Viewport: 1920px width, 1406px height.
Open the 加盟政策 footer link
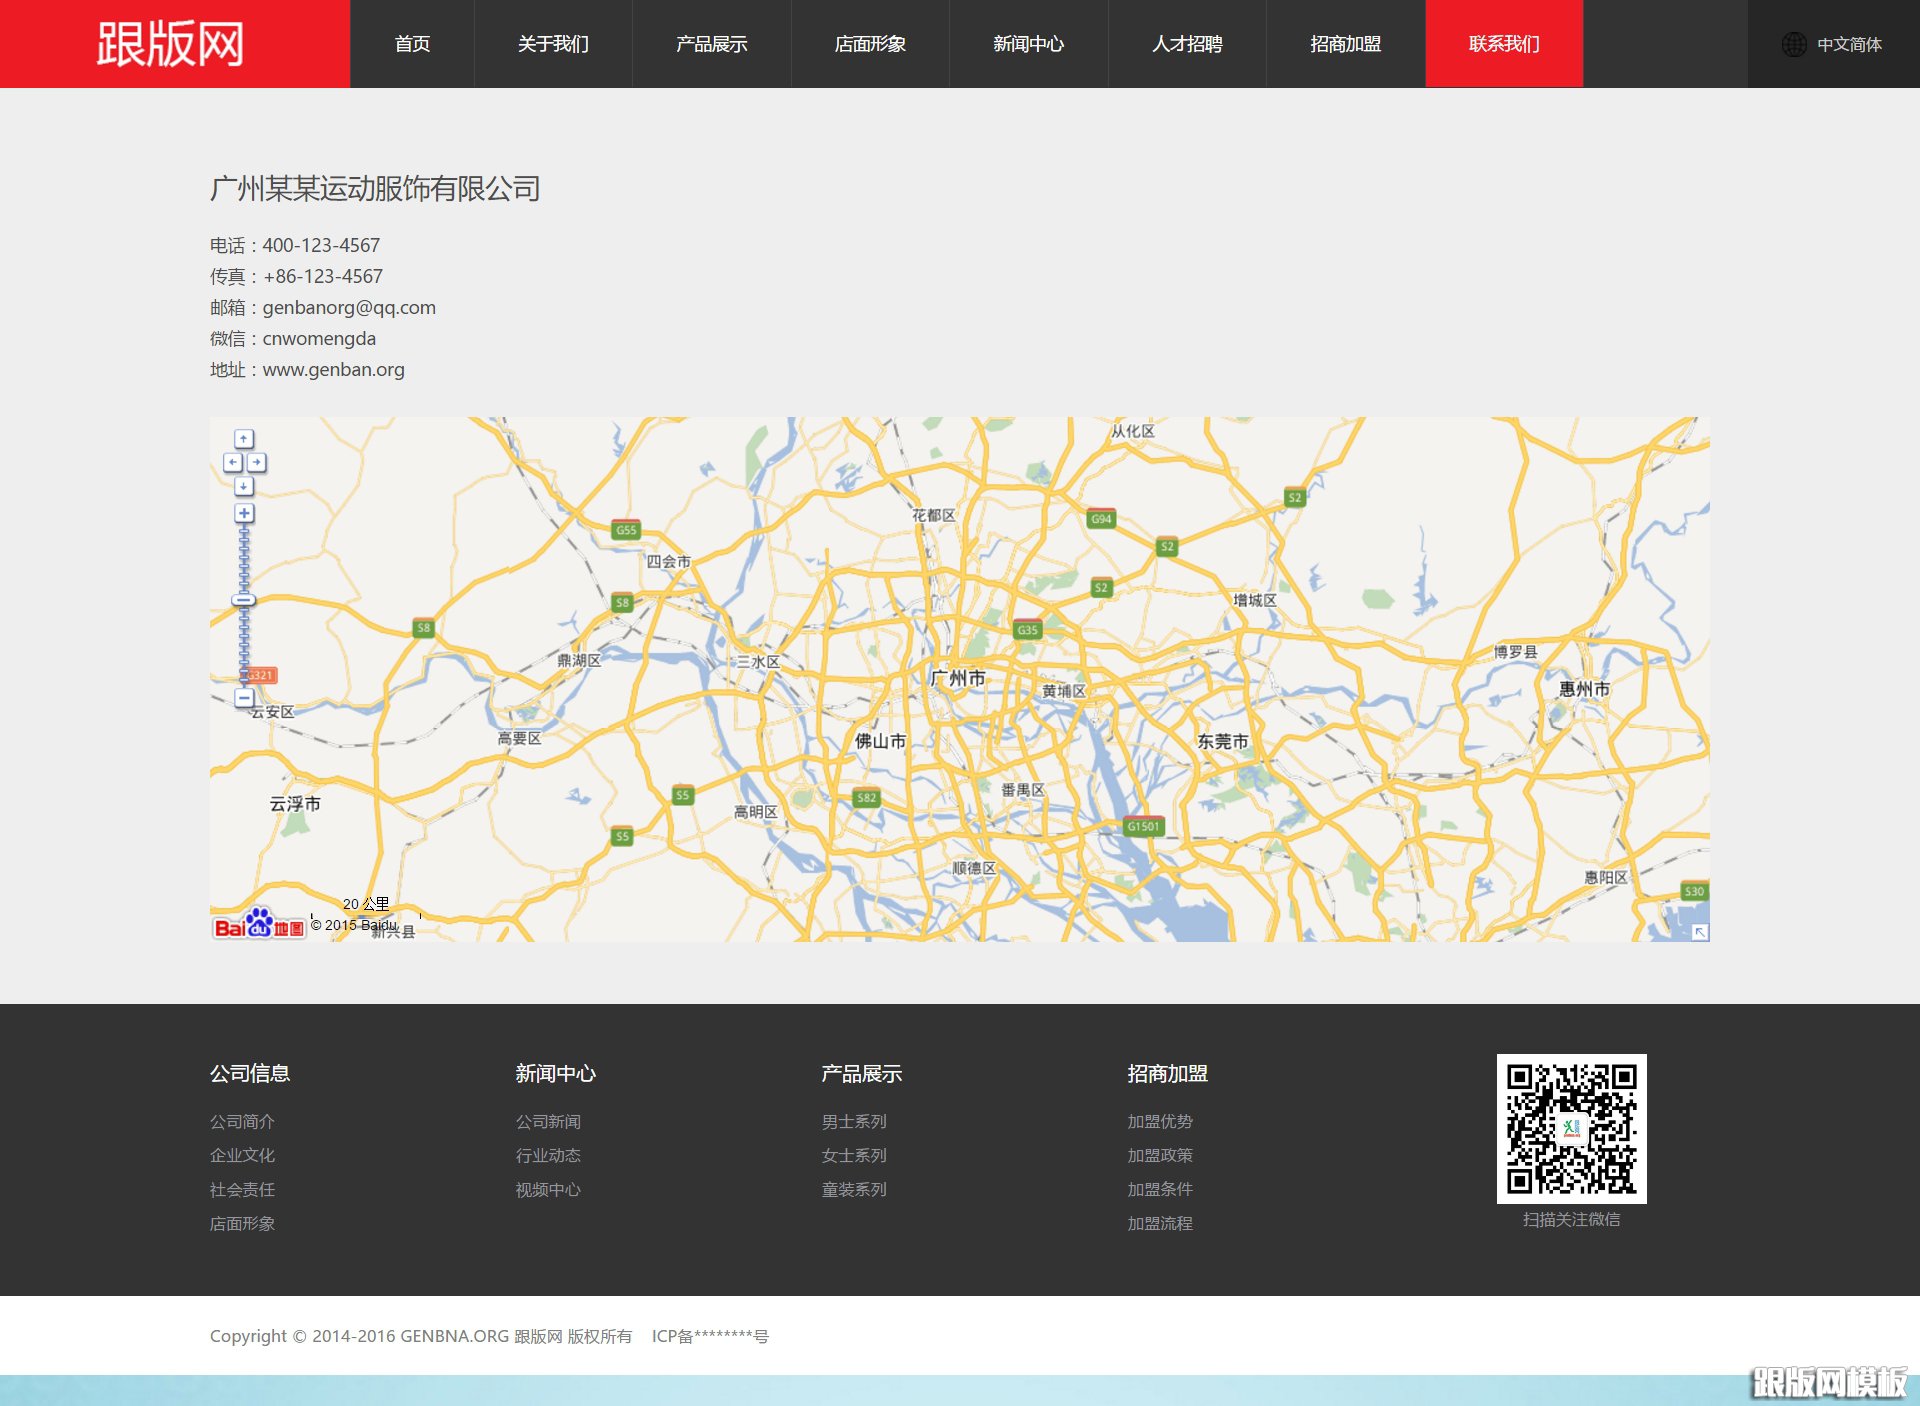(x=1160, y=1156)
